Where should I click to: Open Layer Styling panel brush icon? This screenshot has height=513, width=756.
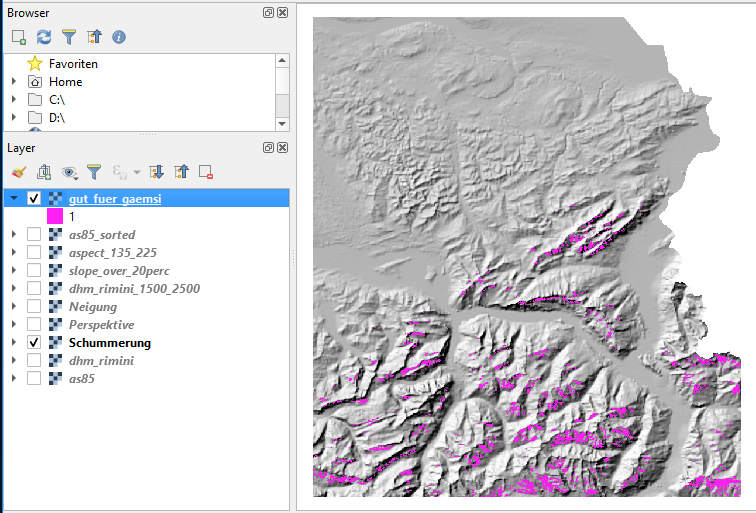[x=19, y=172]
